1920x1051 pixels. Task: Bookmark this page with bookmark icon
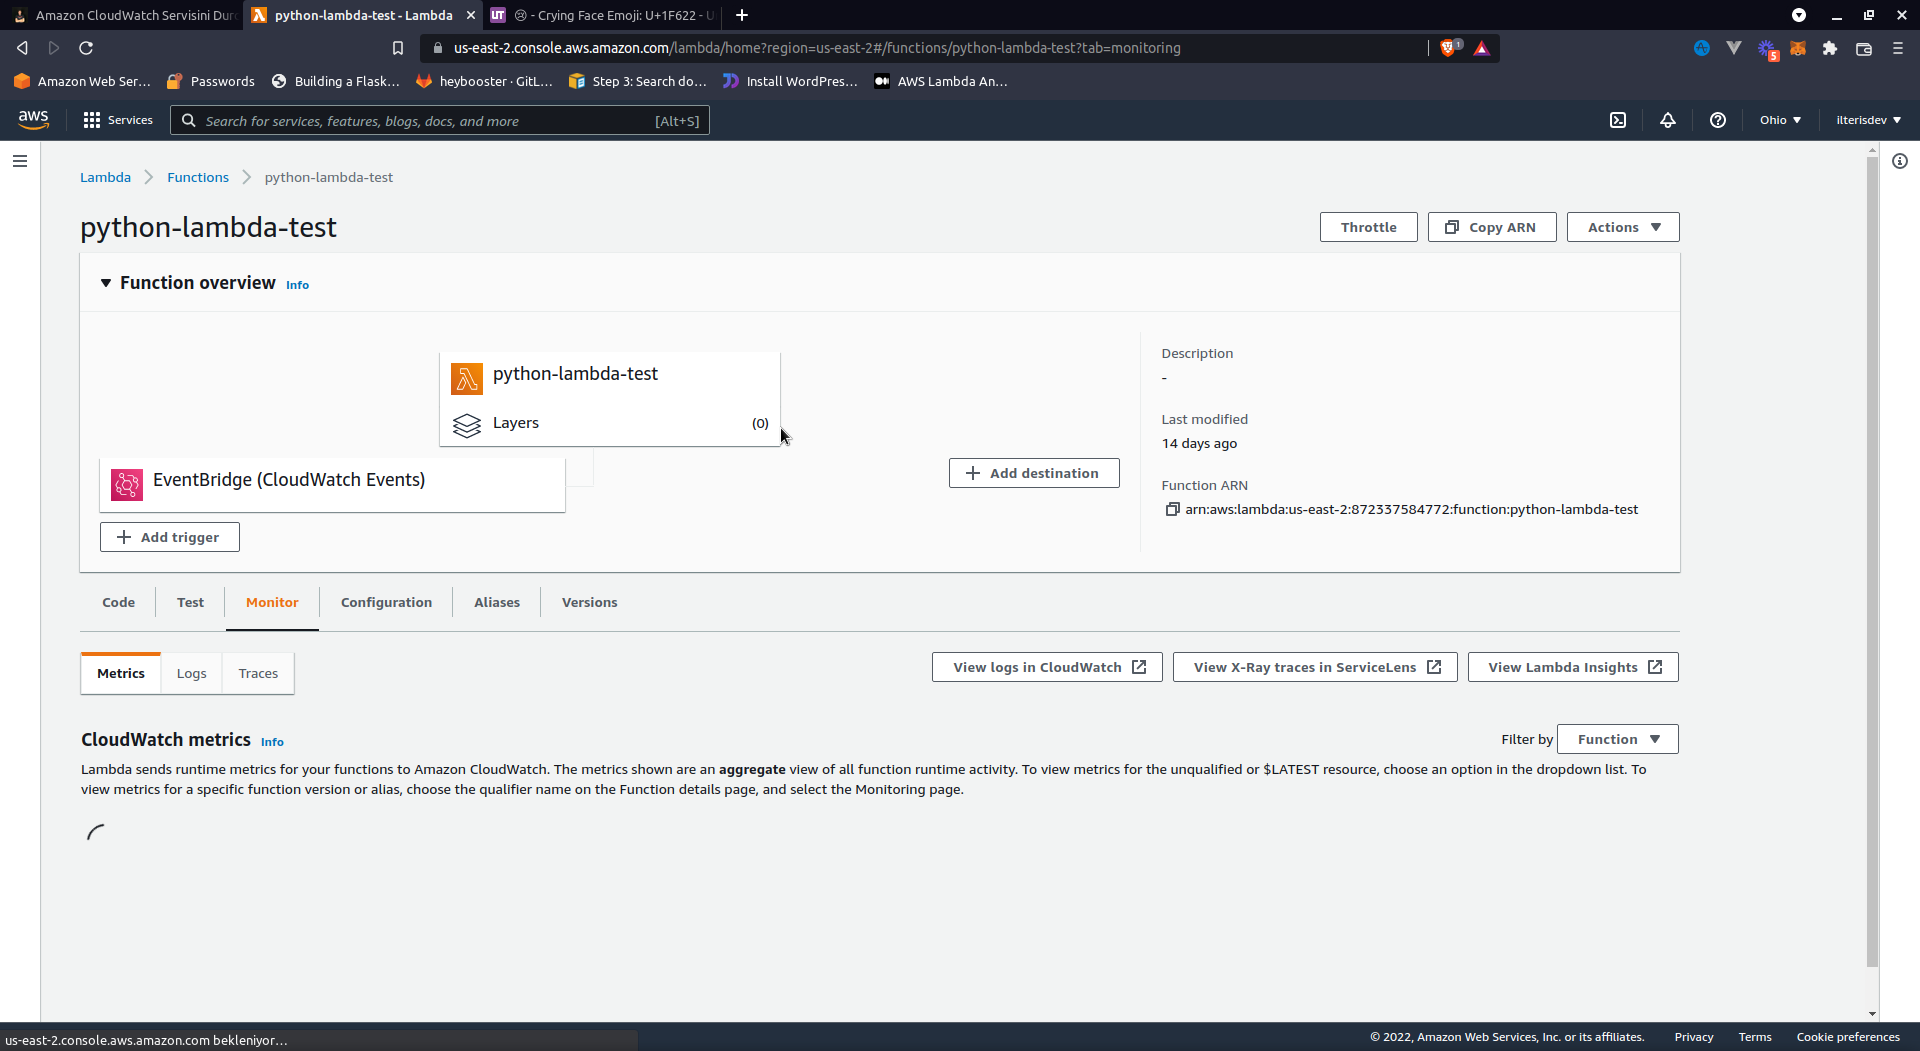point(398,48)
